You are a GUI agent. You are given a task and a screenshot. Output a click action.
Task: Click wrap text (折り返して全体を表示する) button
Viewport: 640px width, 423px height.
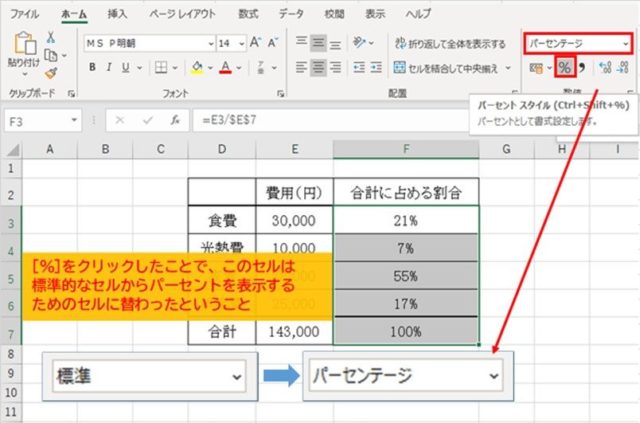tap(450, 43)
